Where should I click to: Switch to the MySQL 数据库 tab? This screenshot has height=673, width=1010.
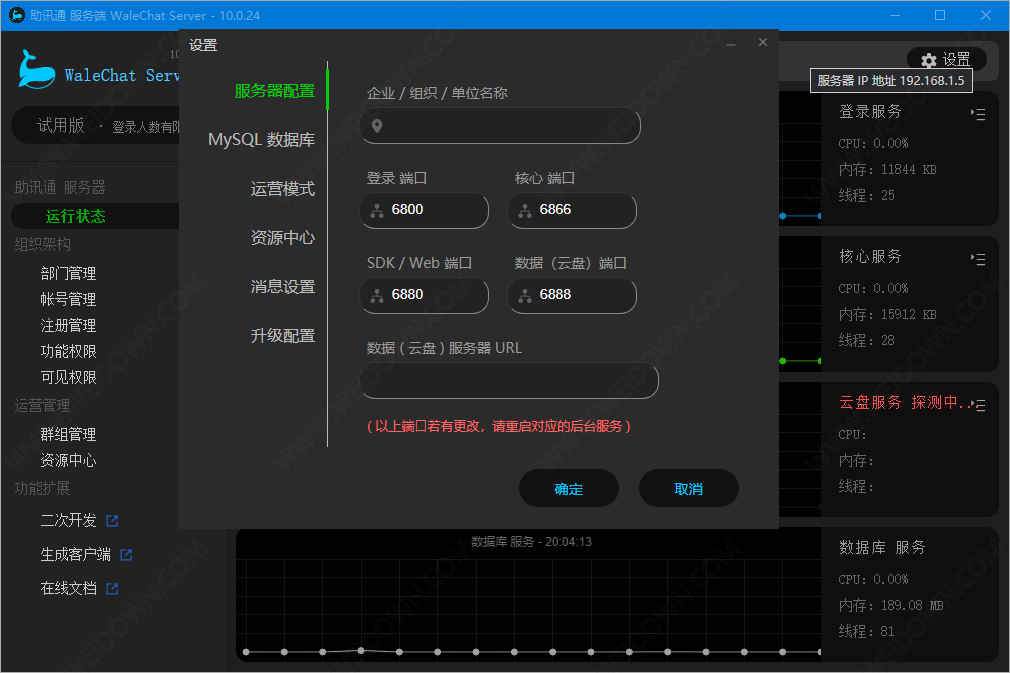262,140
